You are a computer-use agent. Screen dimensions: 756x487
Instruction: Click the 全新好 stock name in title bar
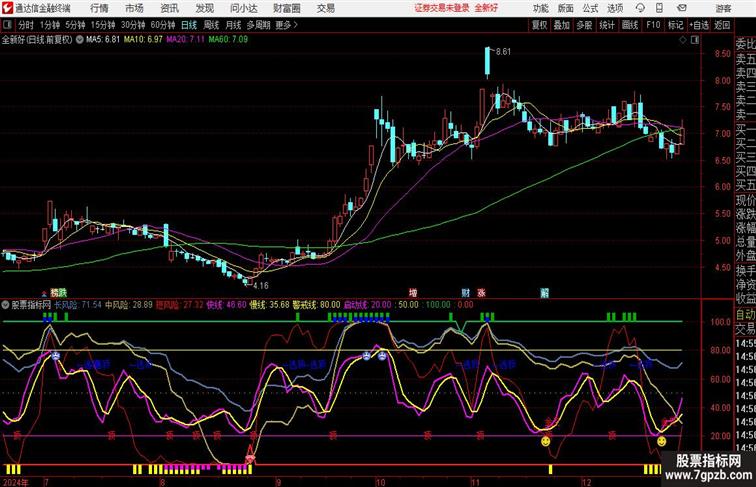tap(486, 8)
